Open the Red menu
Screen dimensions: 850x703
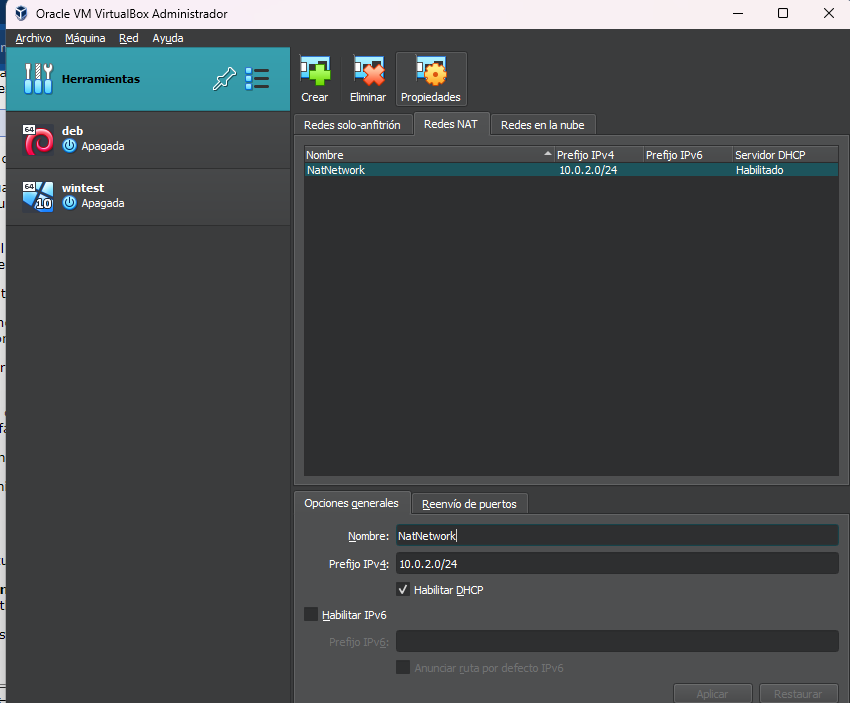128,38
